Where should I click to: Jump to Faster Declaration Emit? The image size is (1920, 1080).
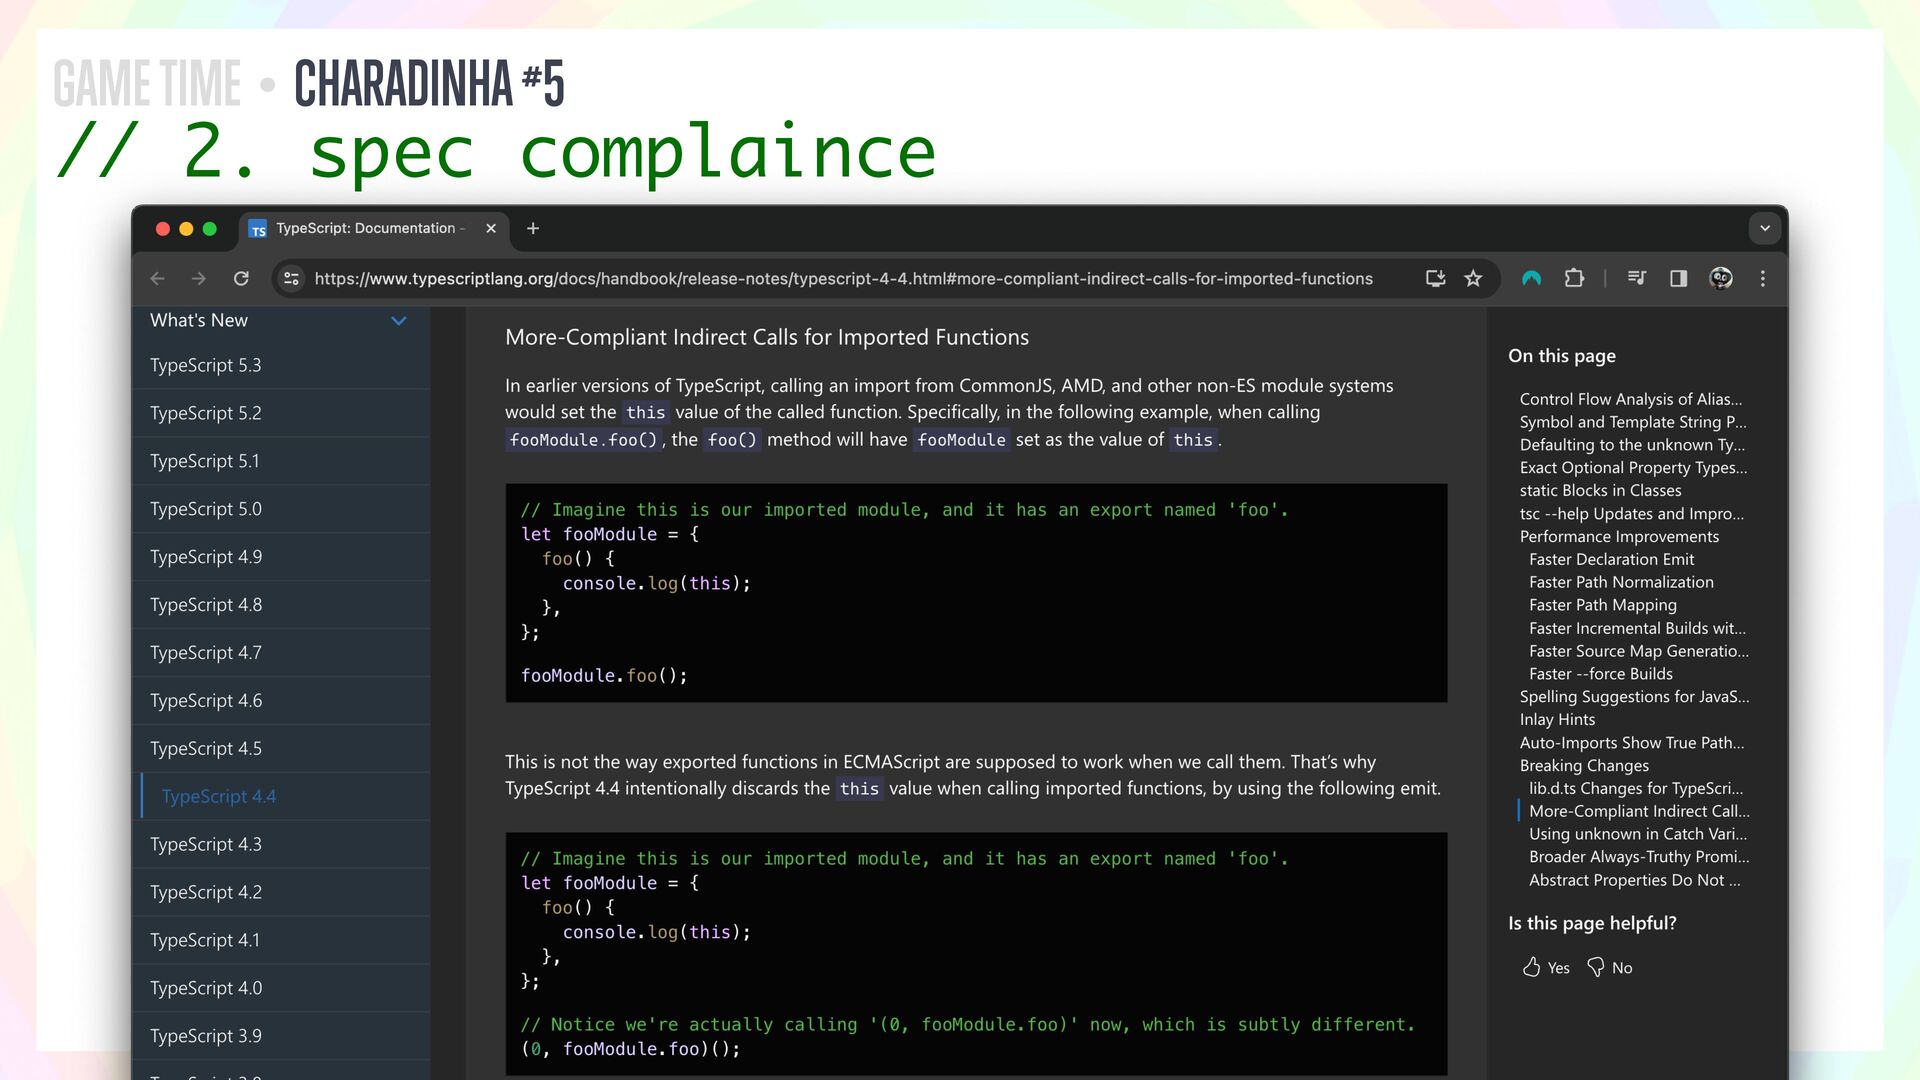coord(1611,560)
